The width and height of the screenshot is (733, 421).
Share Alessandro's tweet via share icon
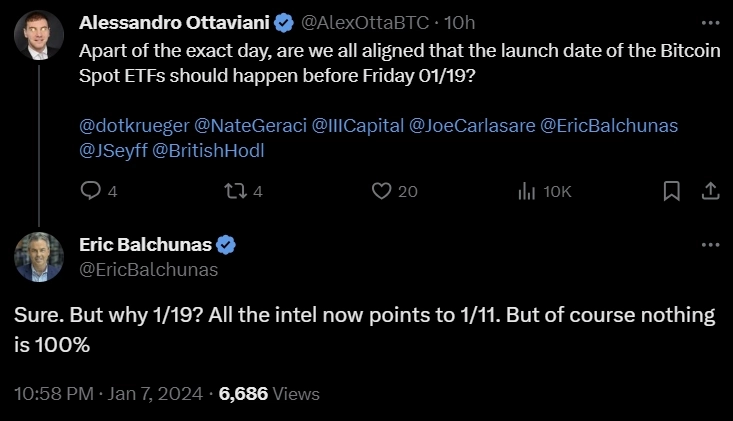[x=709, y=190]
